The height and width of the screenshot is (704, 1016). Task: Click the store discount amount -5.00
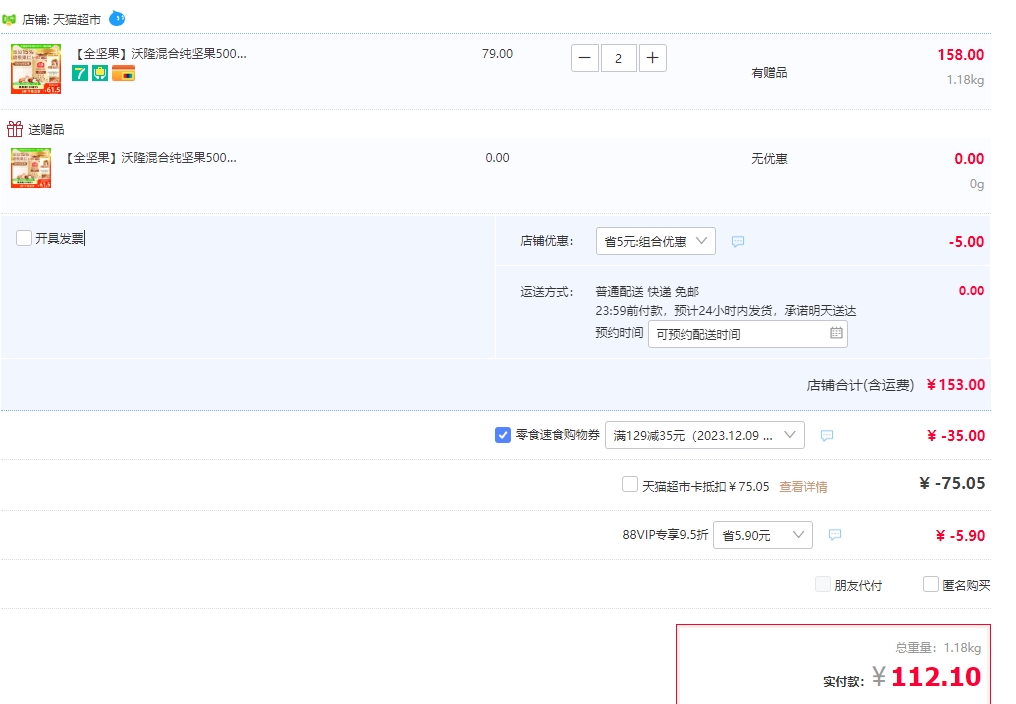(966, 242)
